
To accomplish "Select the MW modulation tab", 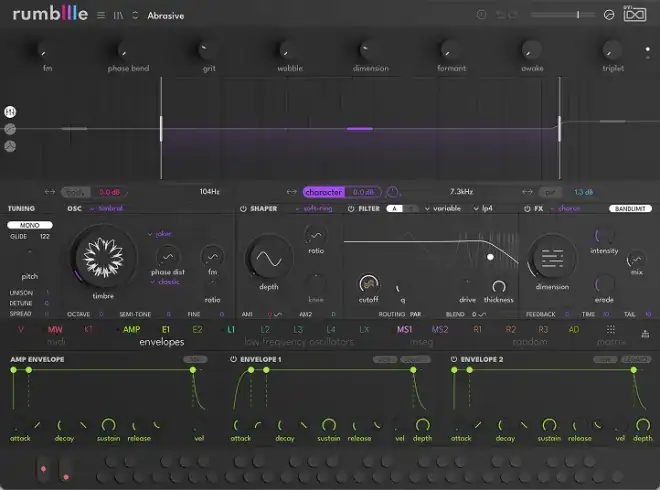I will [x=55, y=330].
